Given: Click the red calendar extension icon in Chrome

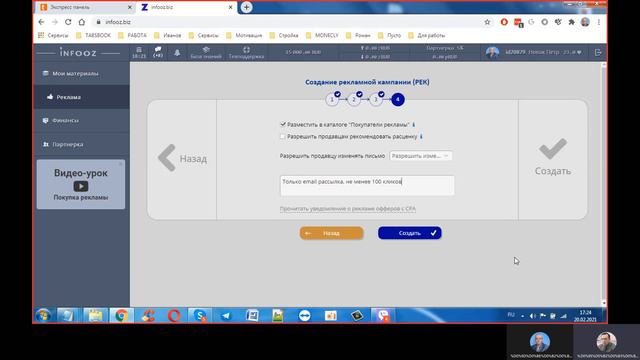Looking at the screenshot, I should (x=518, y=22).
